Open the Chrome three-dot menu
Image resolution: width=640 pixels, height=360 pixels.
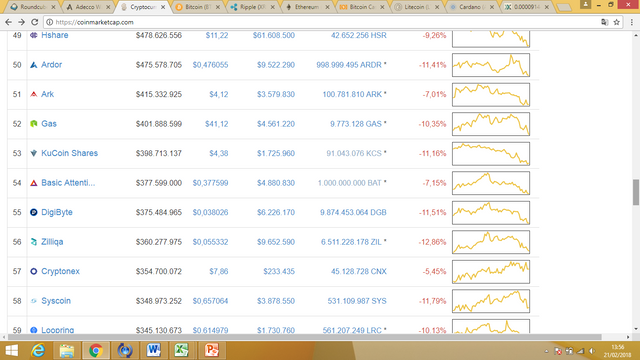click(631, 22)
